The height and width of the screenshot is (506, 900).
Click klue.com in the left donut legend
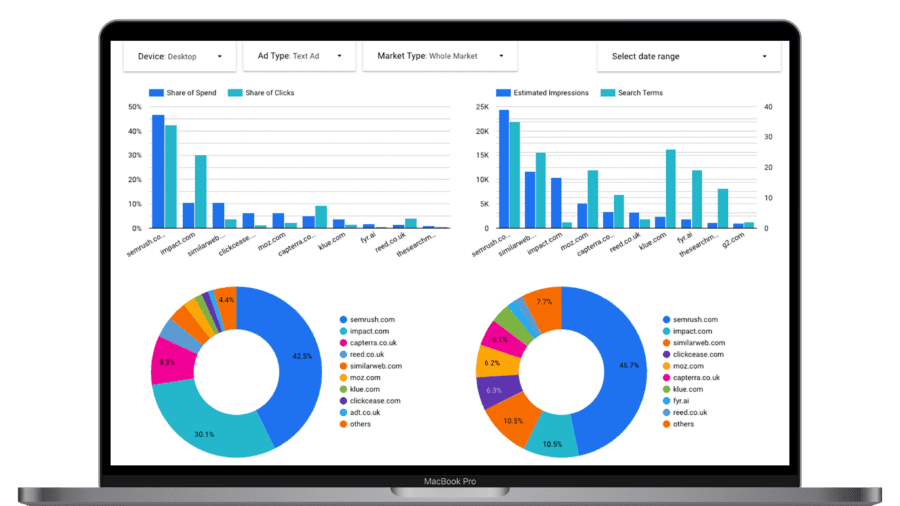tap(360, 389)
